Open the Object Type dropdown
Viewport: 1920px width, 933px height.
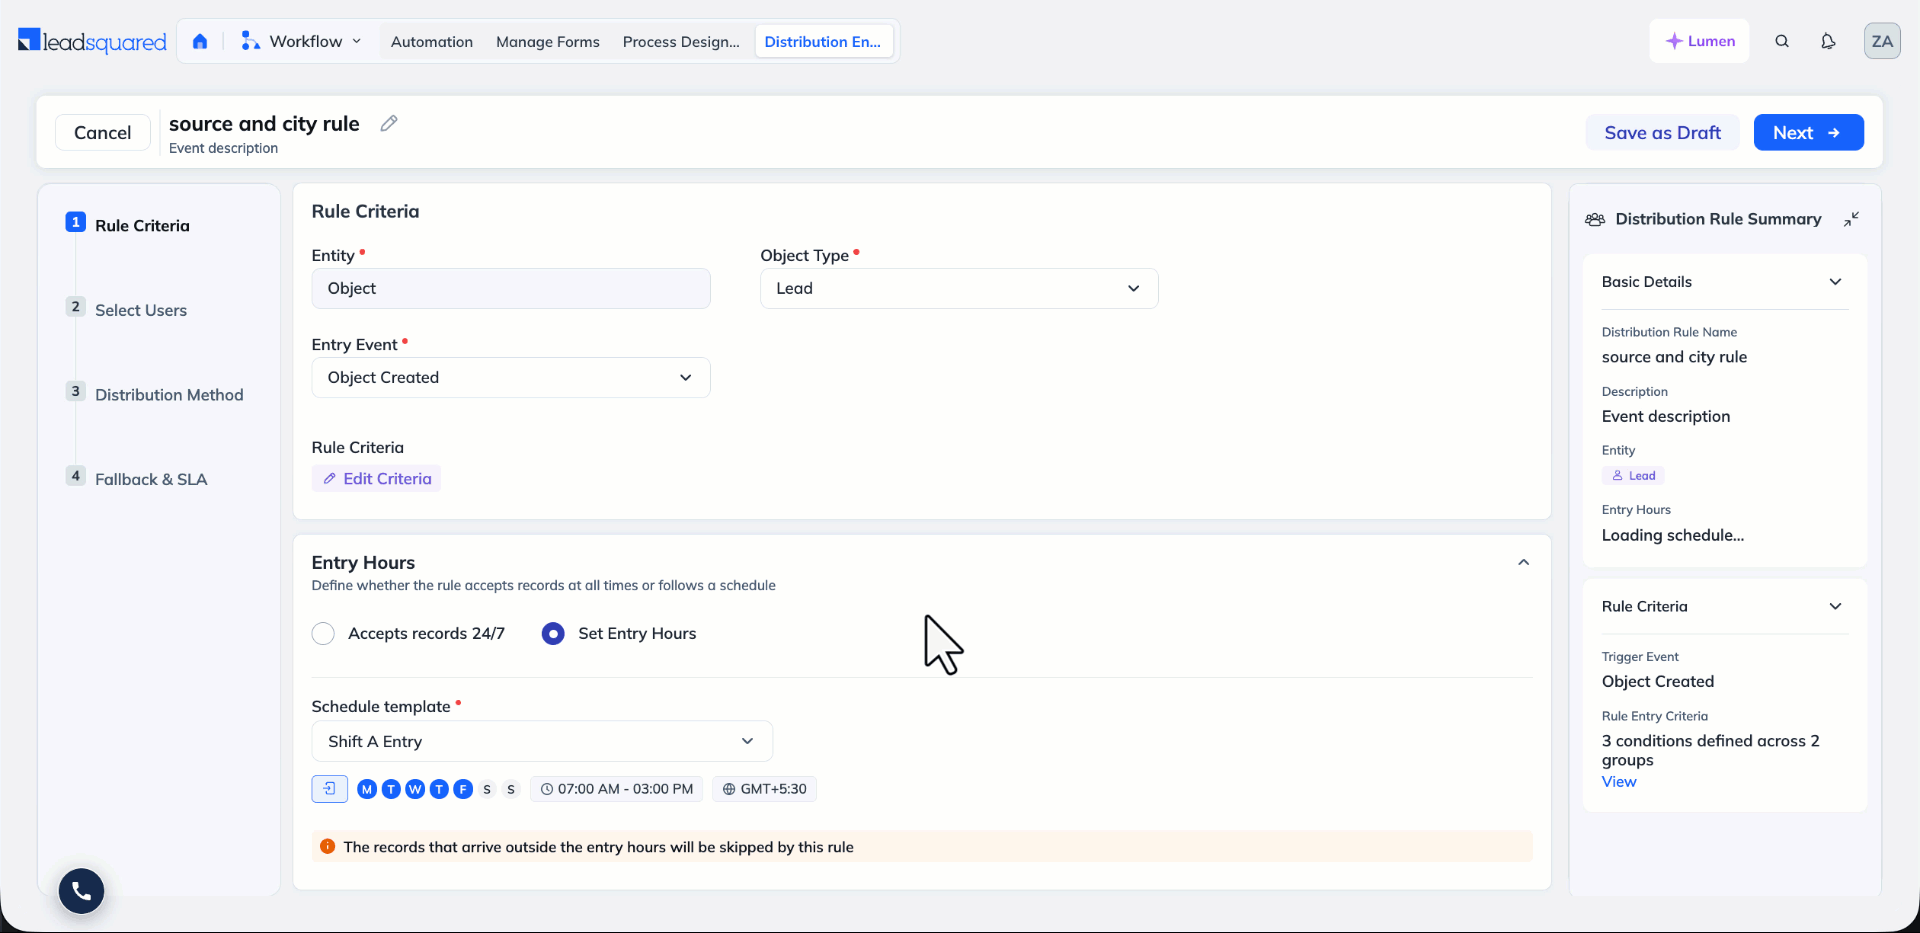tap(959, 288)
